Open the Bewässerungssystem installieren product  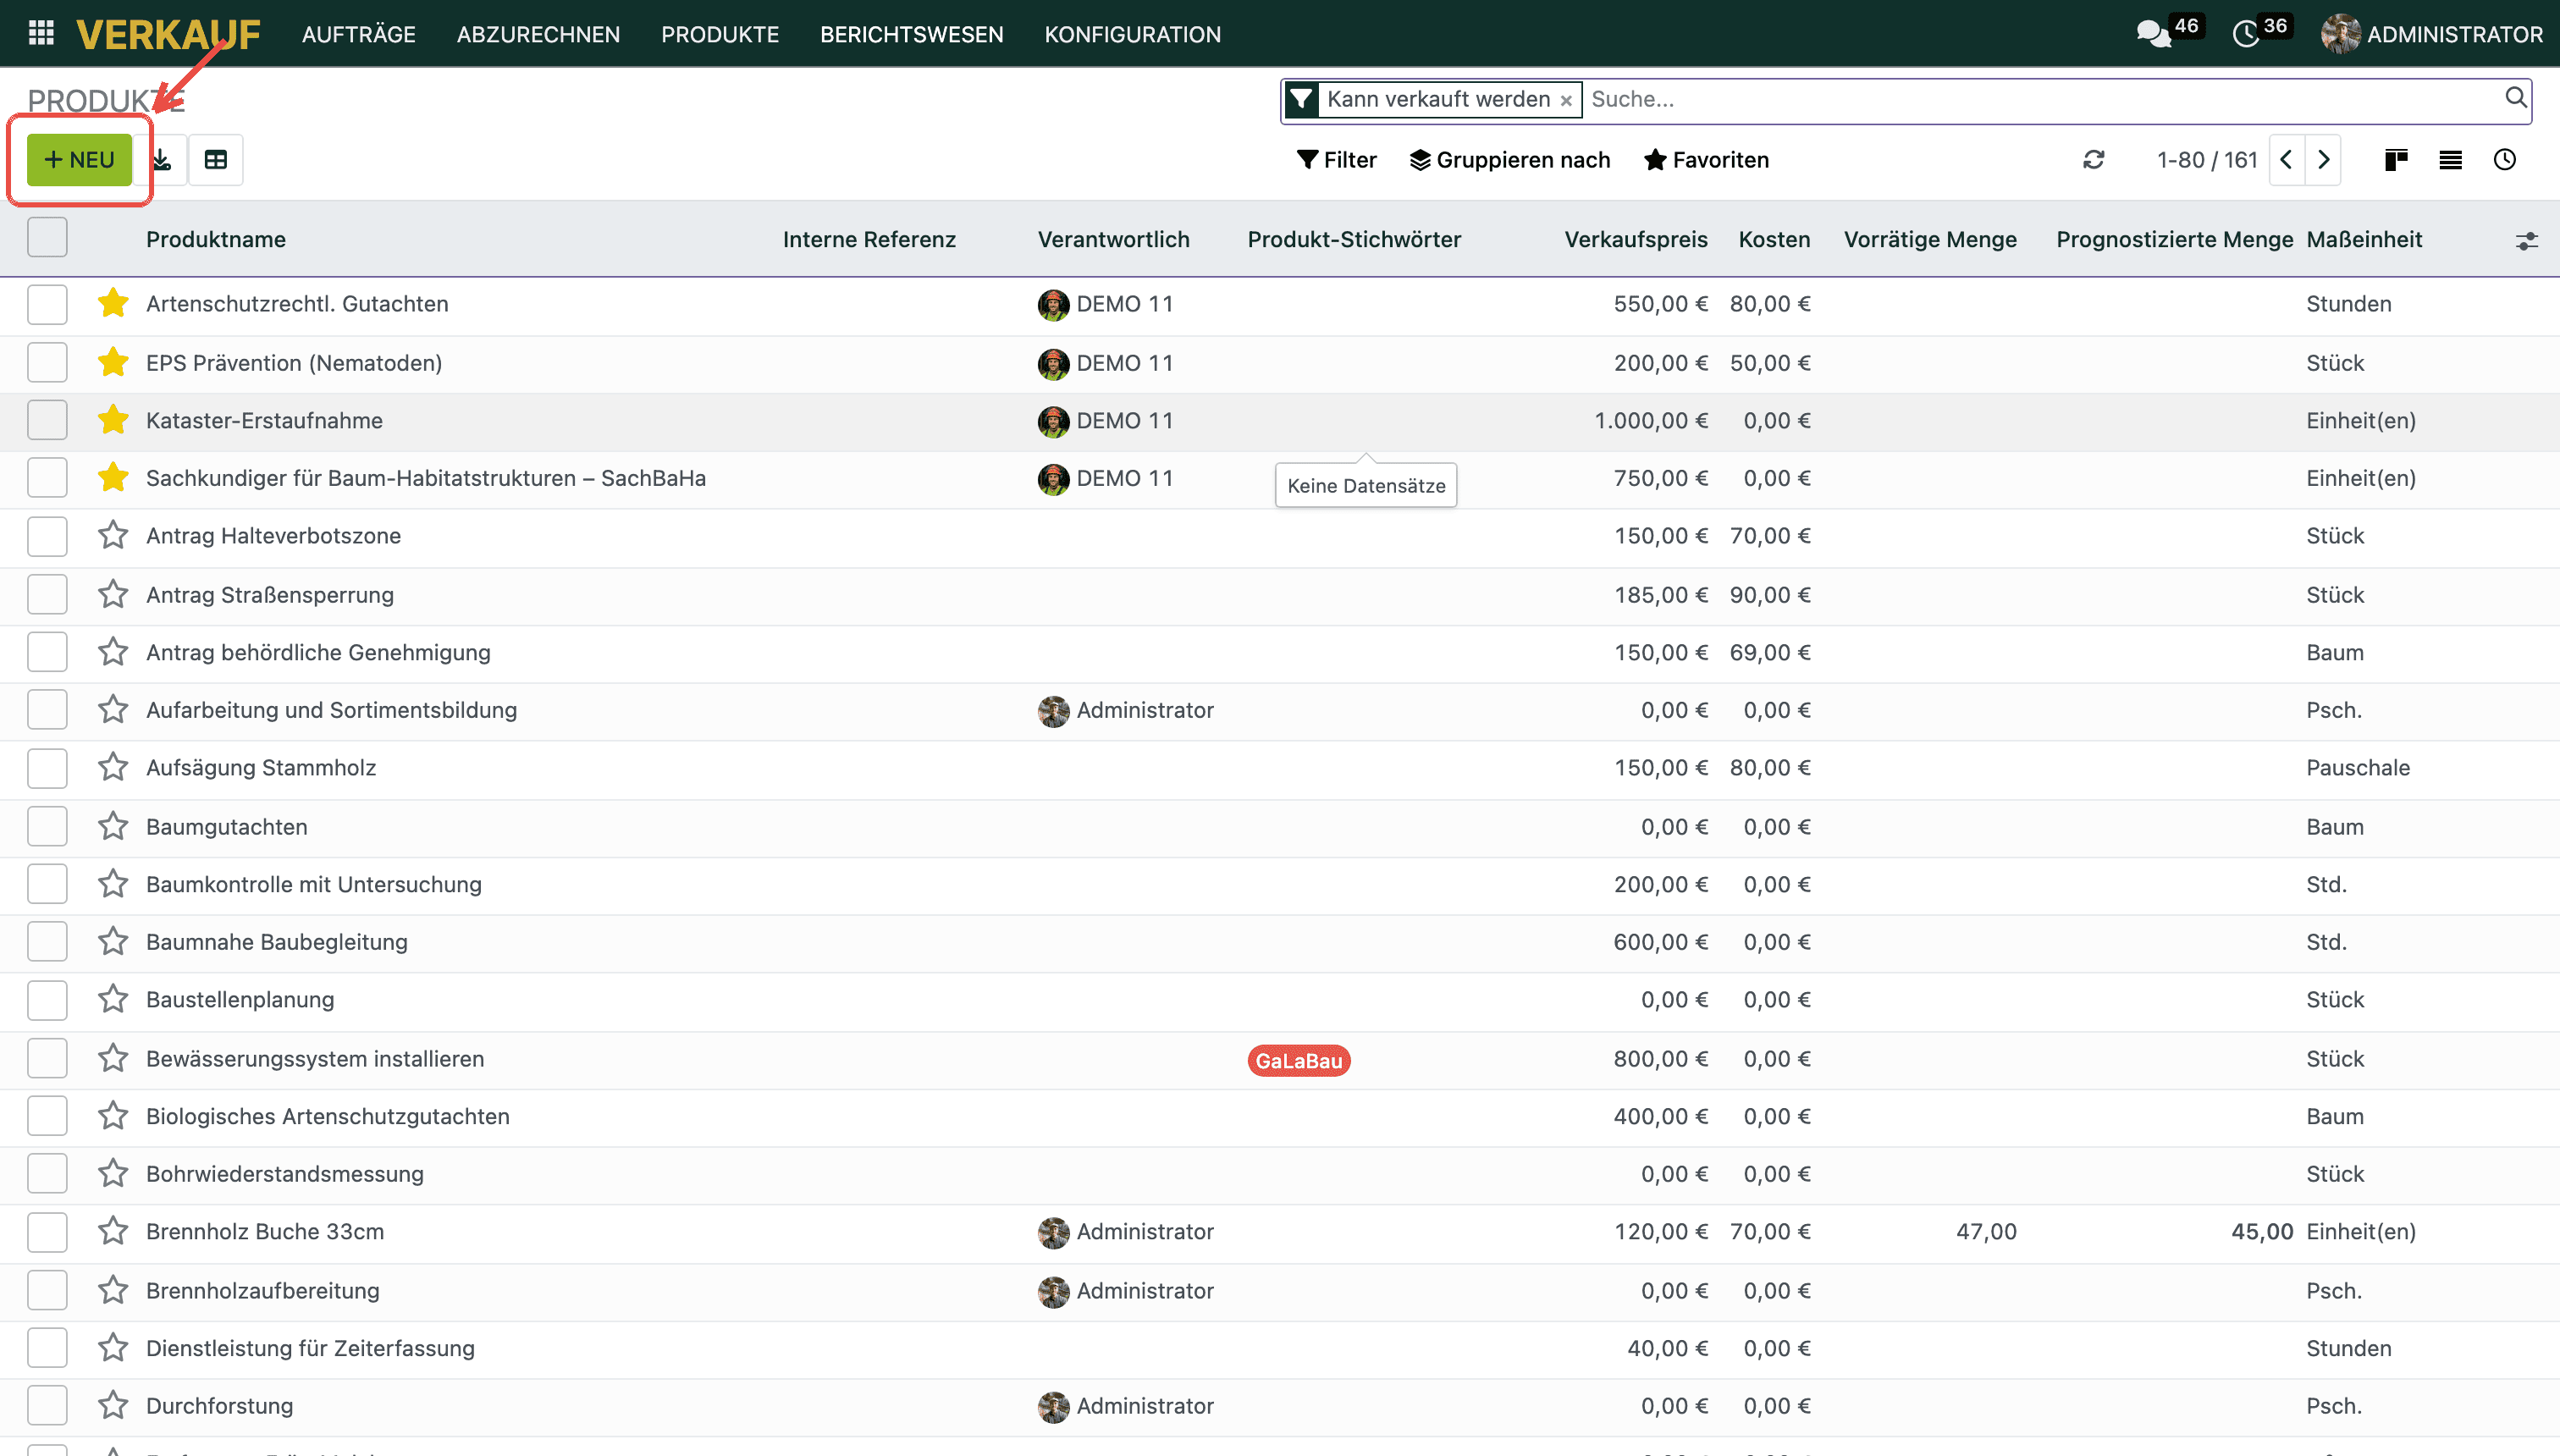pyautogui.click(x=315, y=1058)
